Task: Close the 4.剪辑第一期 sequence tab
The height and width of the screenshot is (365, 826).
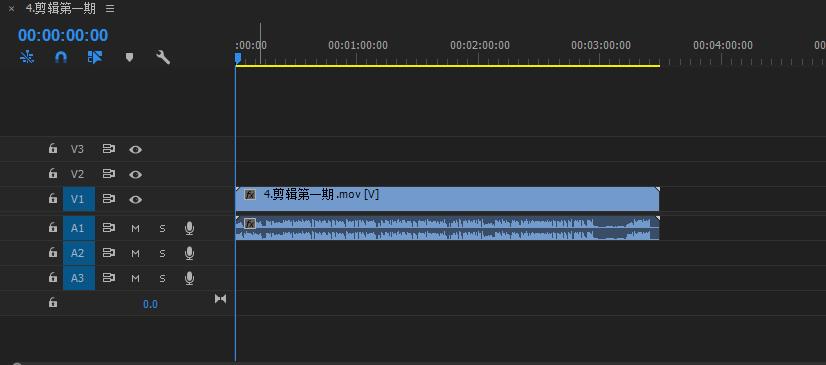Action: (11, 9)
